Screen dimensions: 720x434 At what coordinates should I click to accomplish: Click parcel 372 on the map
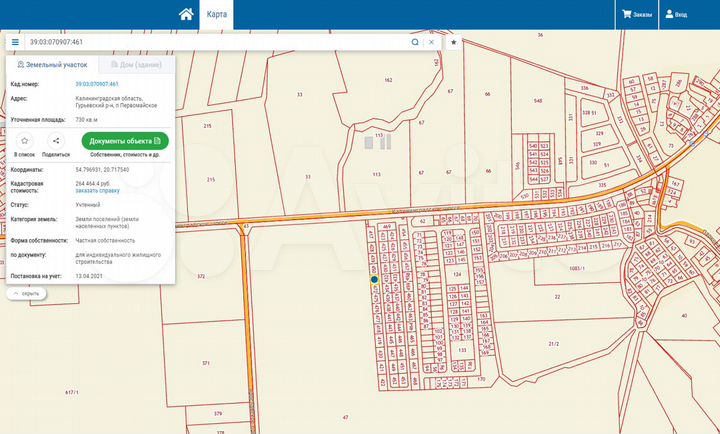pyautogui.click(x=201, y=276)
